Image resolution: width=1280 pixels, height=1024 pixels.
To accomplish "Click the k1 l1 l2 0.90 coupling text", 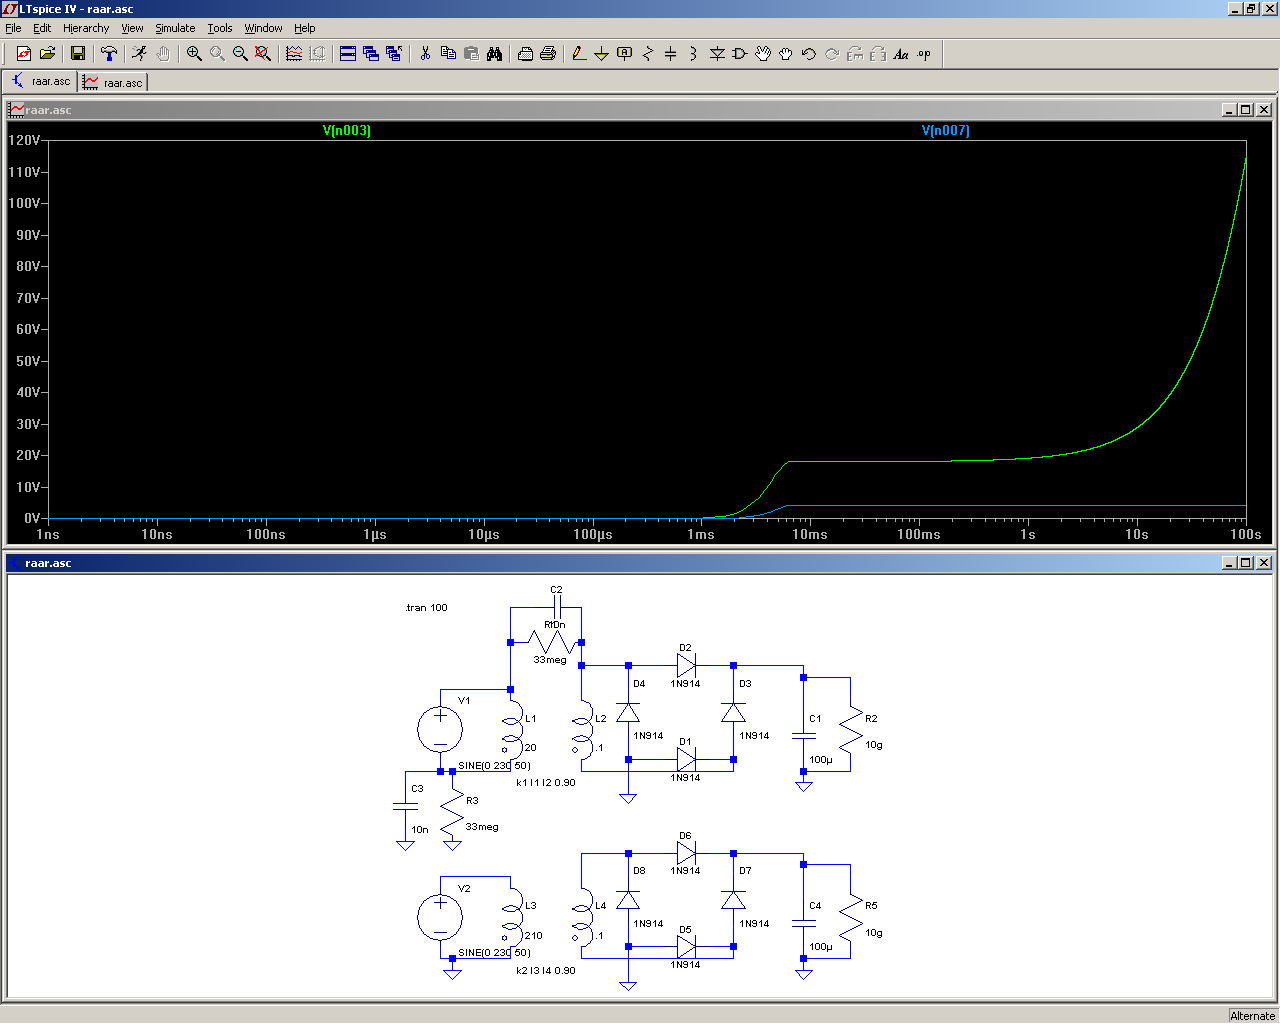I will click(x=546, y=782).
